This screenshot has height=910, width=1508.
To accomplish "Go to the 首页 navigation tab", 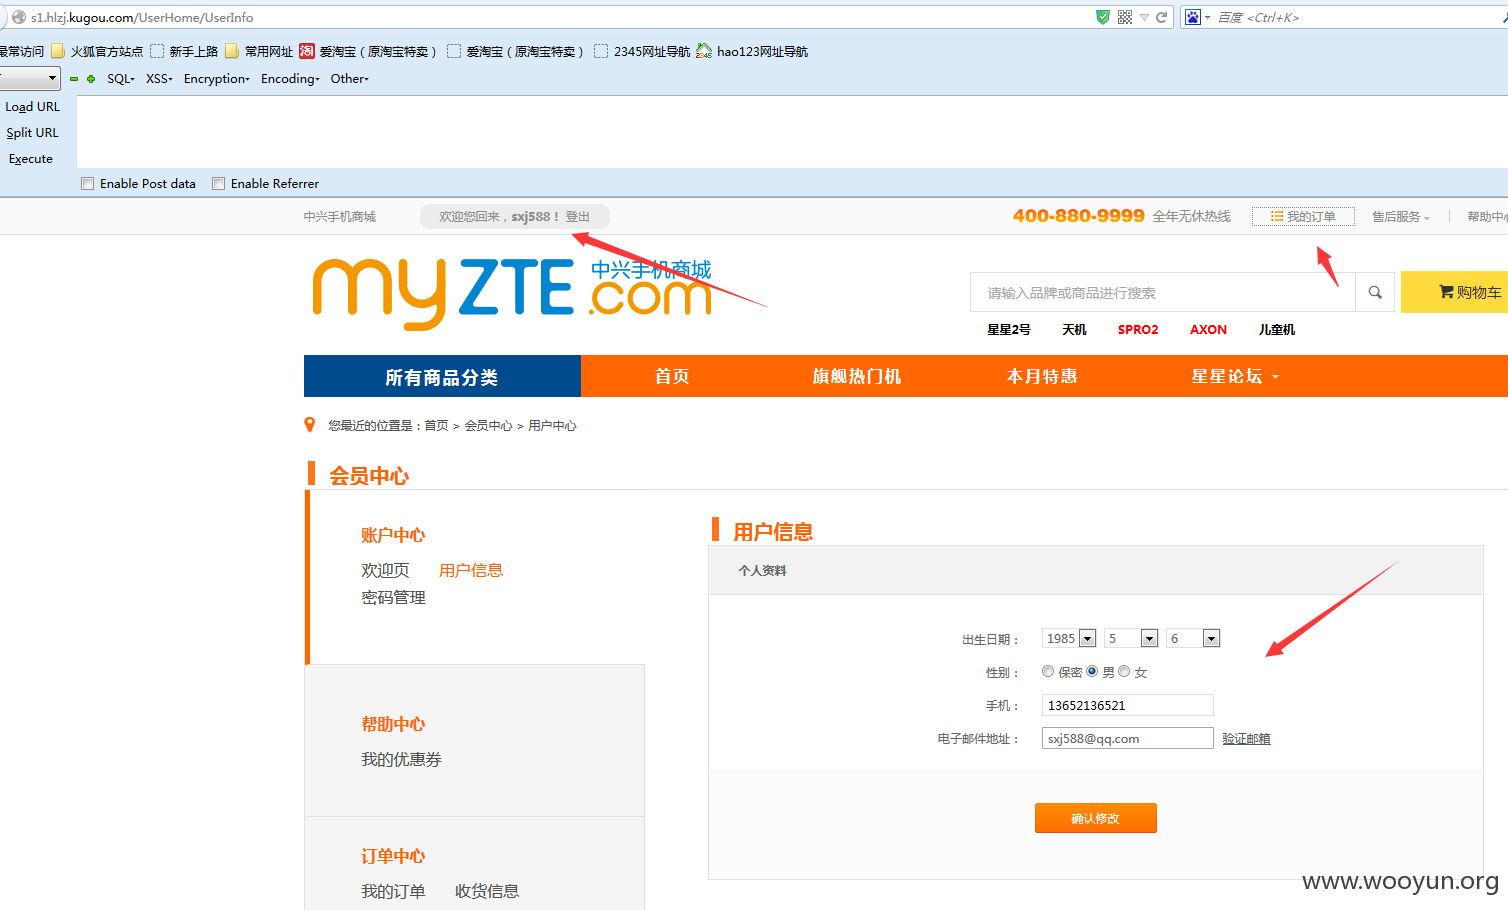I will tap(672, 377).
